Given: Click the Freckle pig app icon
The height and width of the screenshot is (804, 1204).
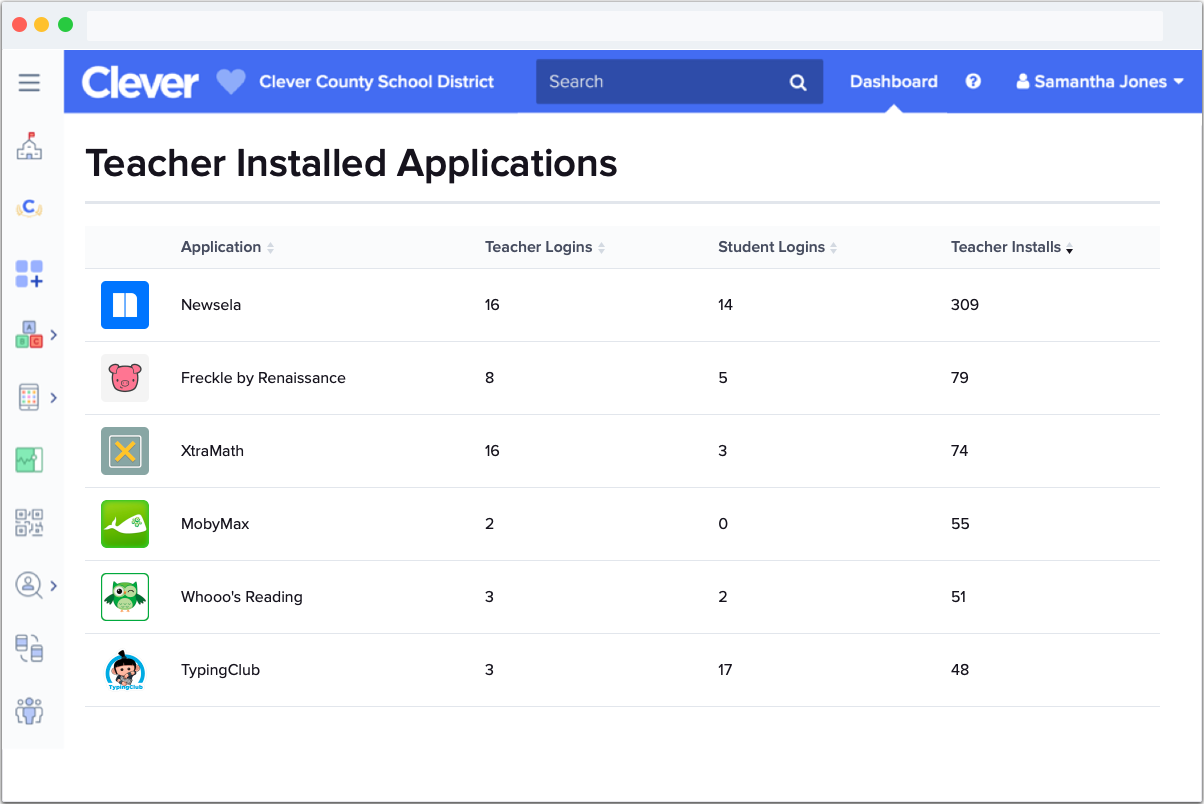Looking at the screenshot, I should [x=125, y=378].
